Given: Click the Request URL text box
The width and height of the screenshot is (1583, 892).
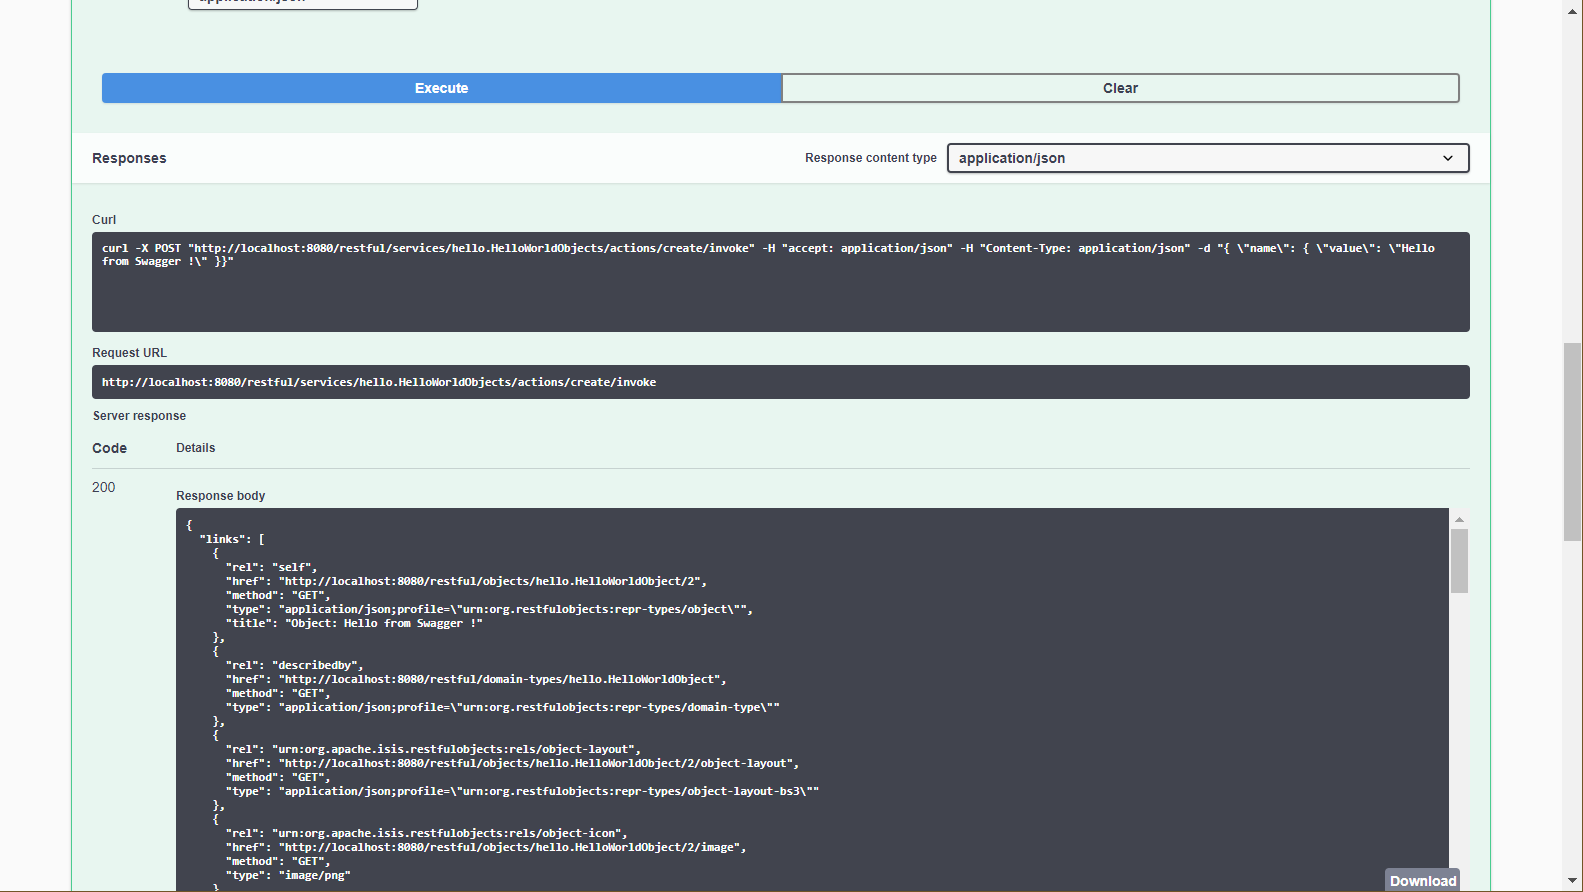Looking at the screenshot, I should pyautogui.click(x=780, y=382).
